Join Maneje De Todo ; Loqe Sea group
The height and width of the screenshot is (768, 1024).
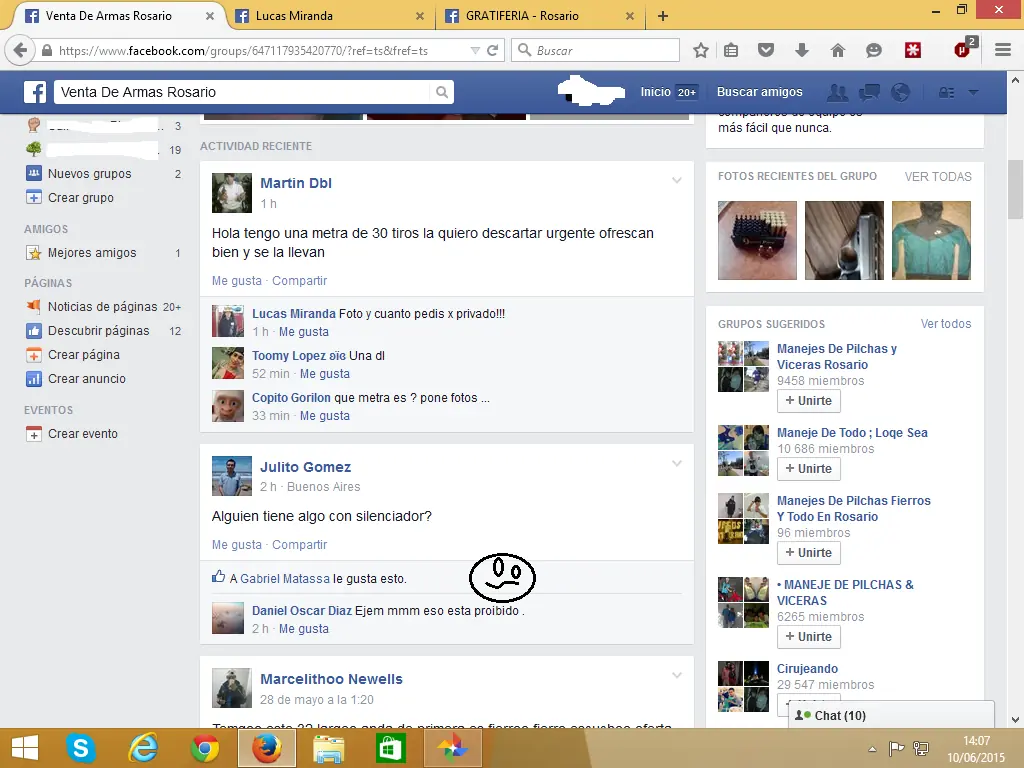coord(808,468)
